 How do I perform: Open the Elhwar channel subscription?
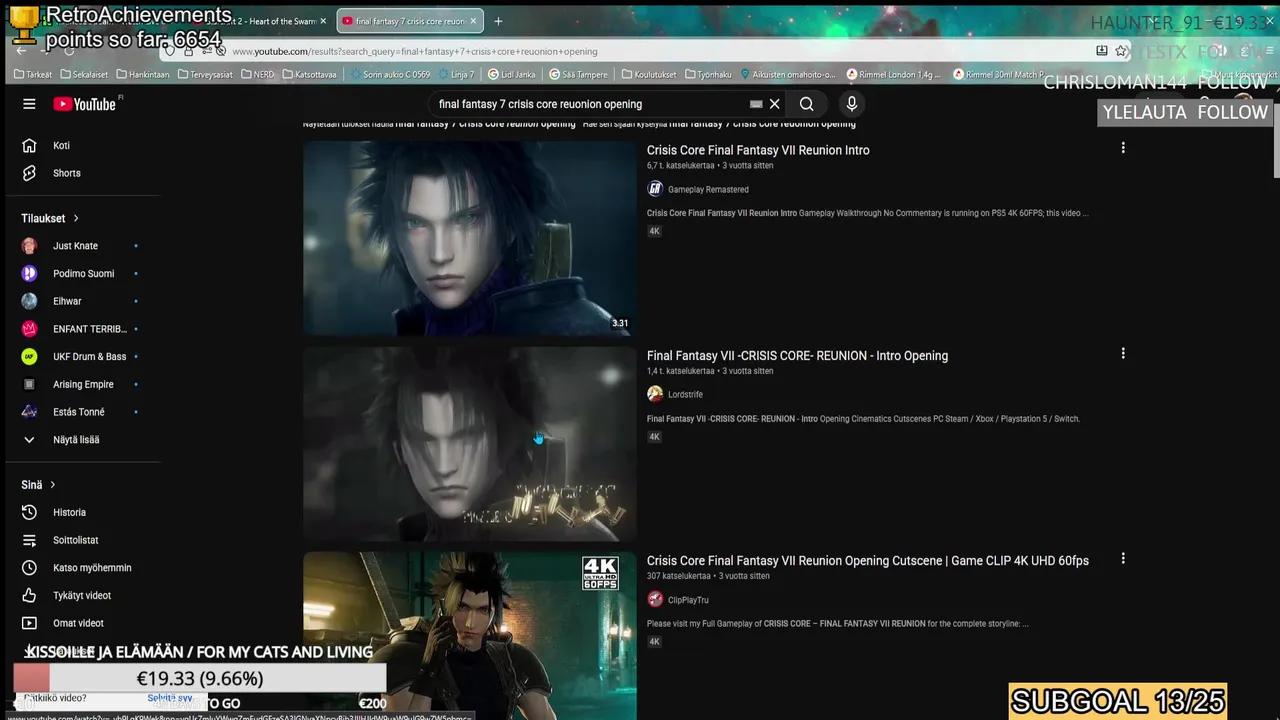pyautogui.click(x=80, y=301)
